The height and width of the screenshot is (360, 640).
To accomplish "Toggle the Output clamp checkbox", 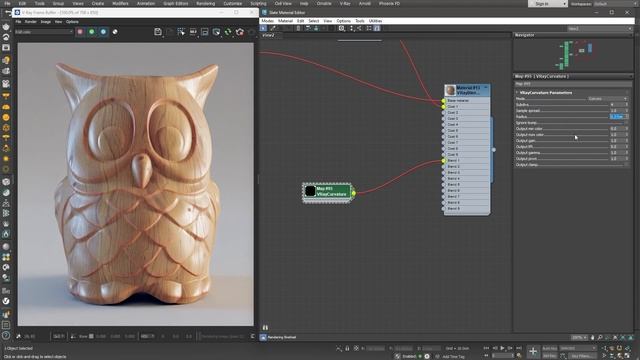I will coord(626,164).
